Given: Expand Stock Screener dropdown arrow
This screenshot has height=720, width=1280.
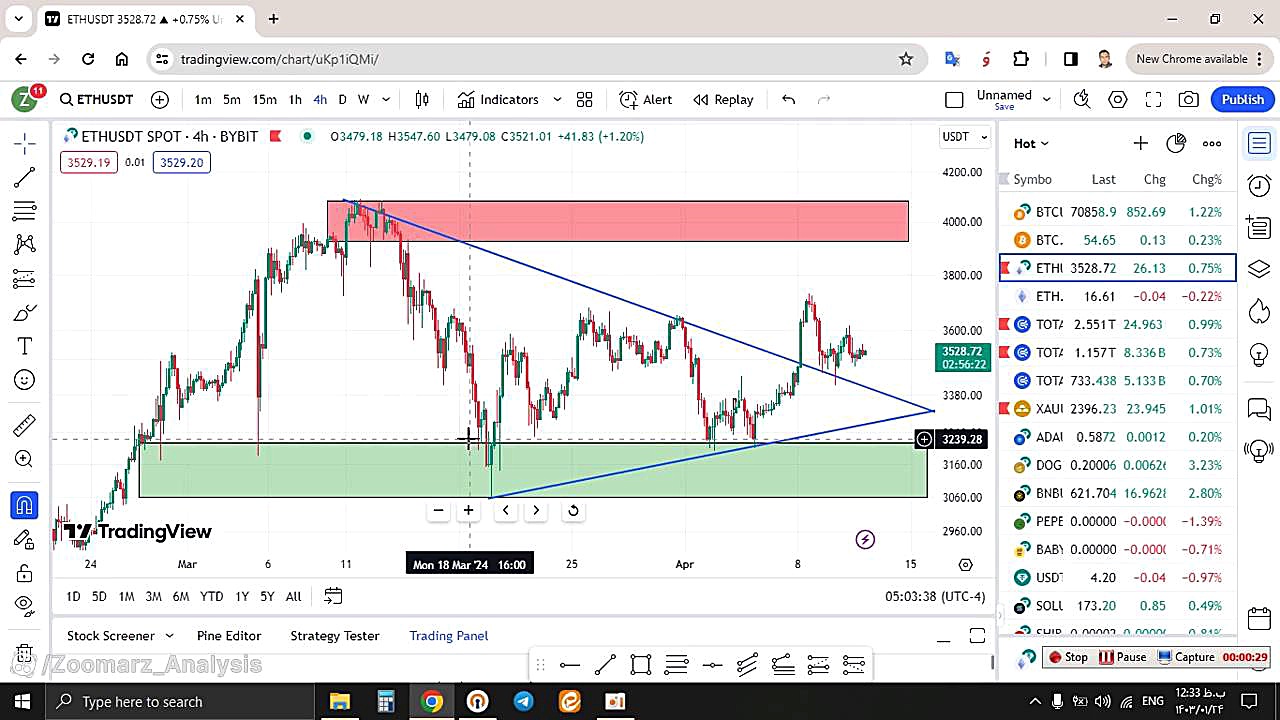Looking at the screenshot, I should pos(169,635).
